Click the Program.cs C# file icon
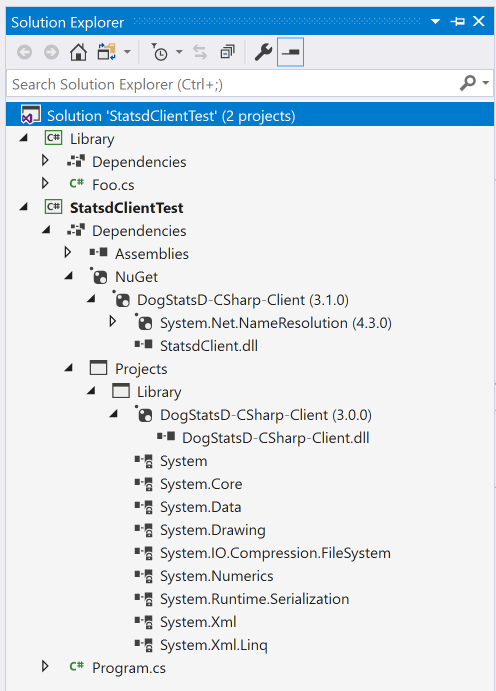496x691 pixels. pos(76,666)
